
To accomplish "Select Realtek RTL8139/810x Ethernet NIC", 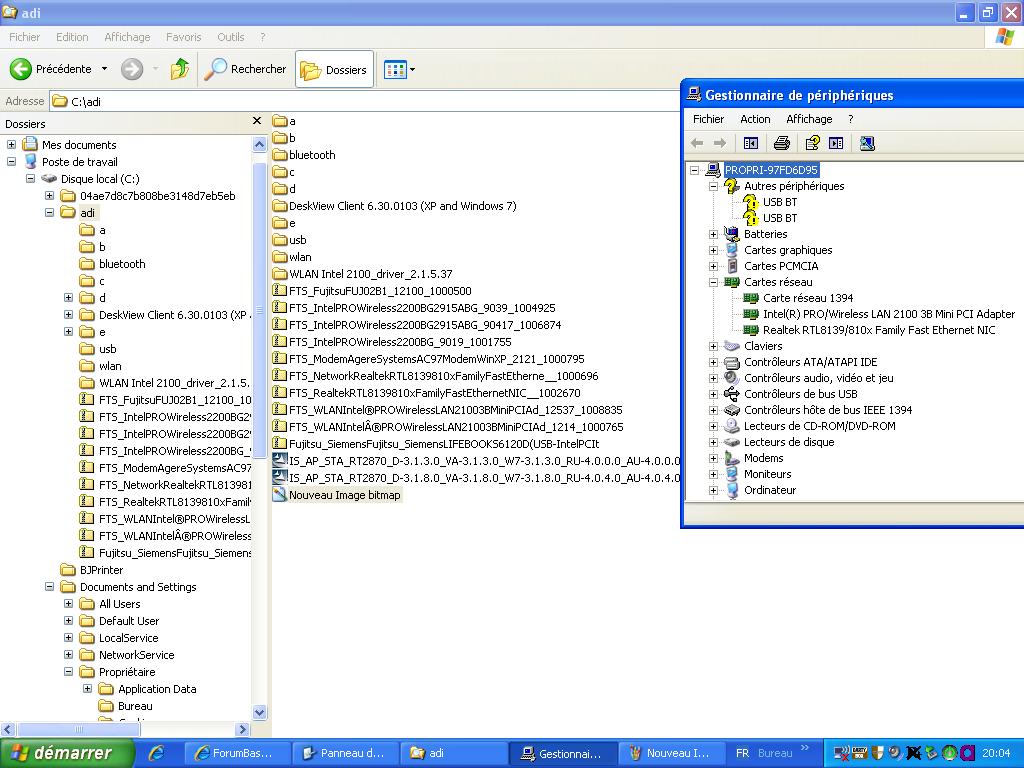I will pyautogui.click(x=879, y=330).
